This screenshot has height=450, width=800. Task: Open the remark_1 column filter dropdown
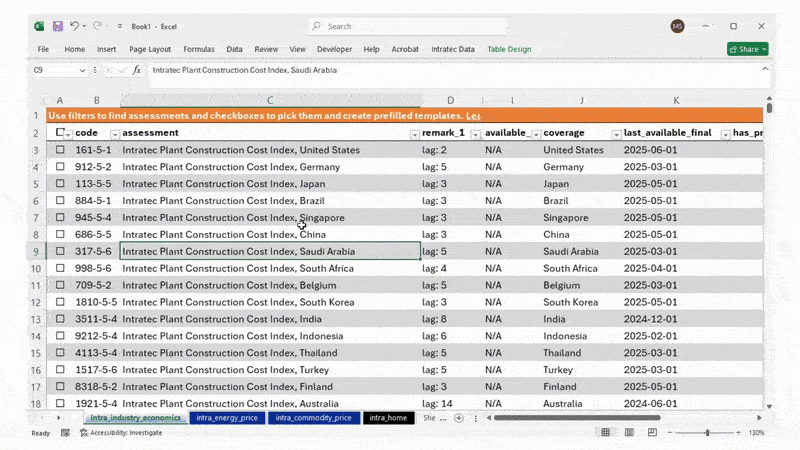(x=476, y=134)
